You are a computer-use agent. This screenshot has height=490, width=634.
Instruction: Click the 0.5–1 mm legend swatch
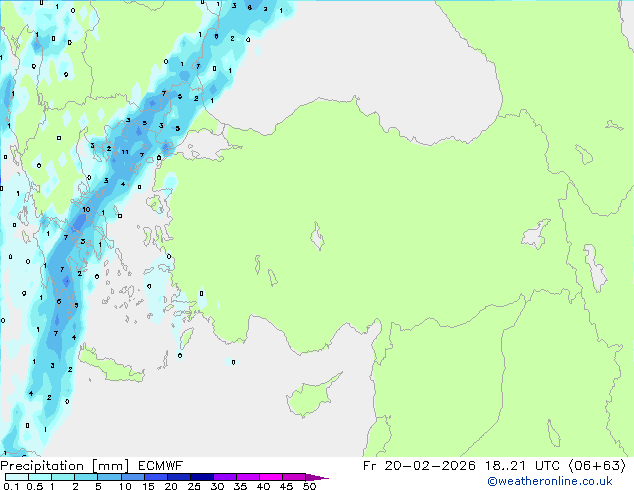click(40, 477)
